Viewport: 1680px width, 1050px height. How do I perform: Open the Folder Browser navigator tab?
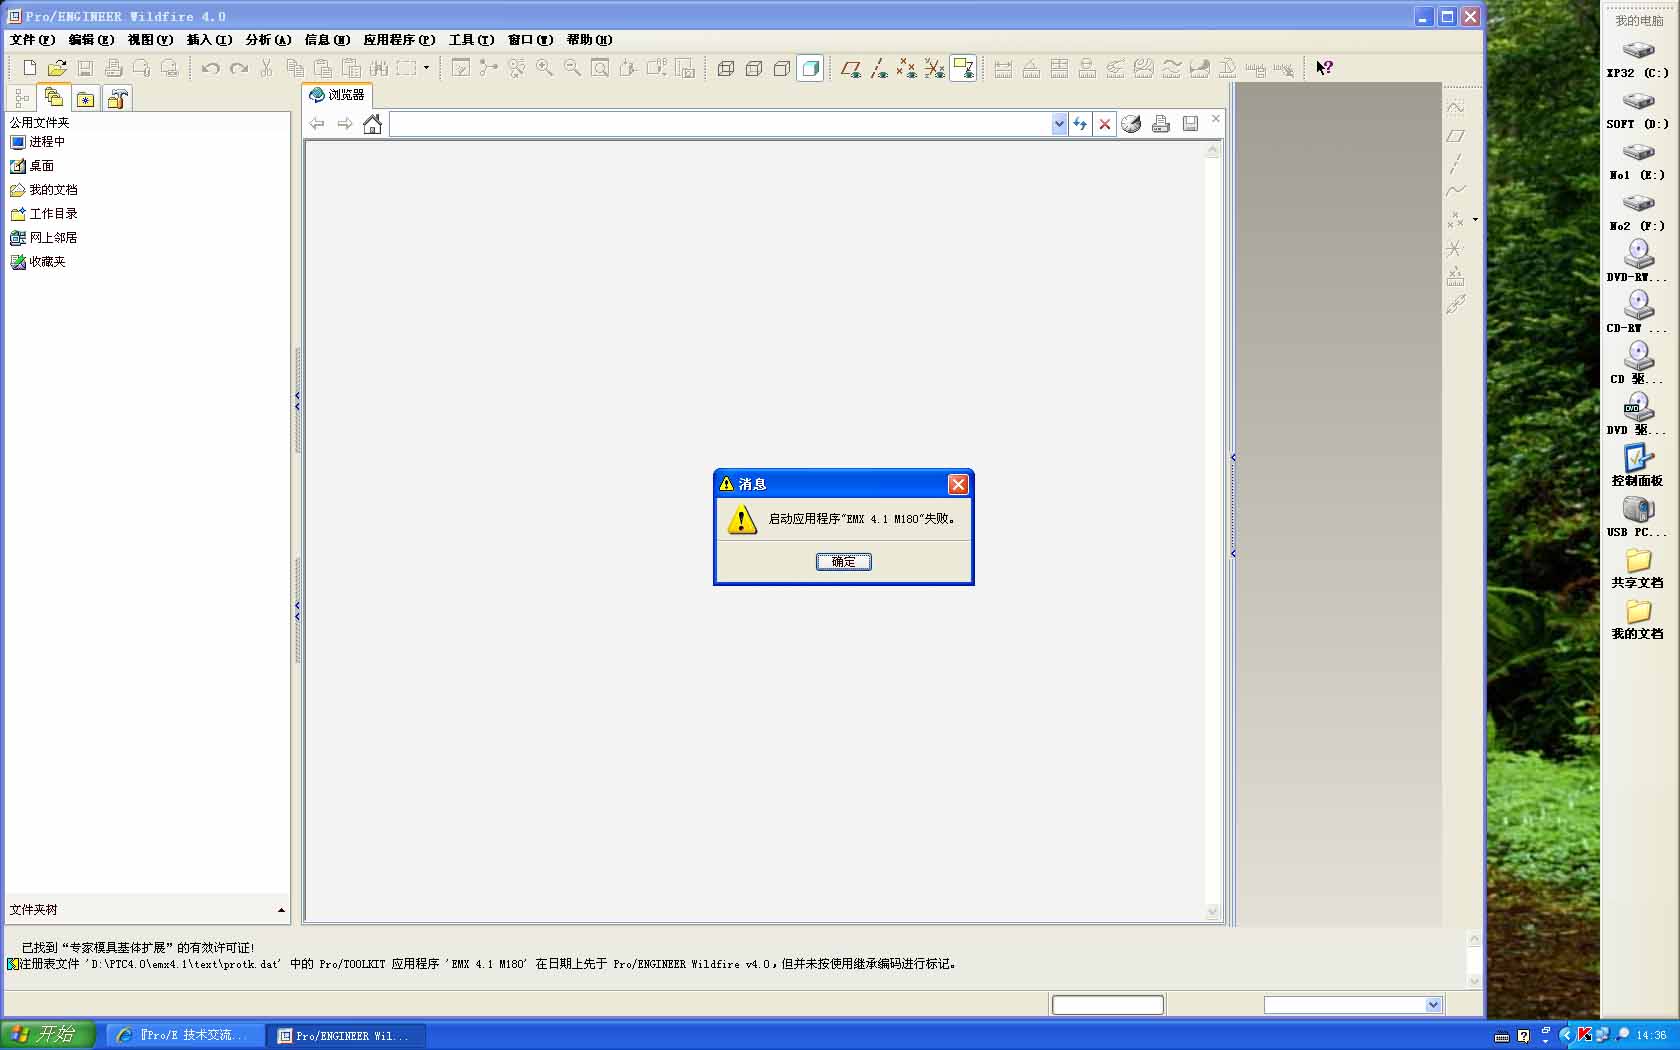(x=54, y=97)
